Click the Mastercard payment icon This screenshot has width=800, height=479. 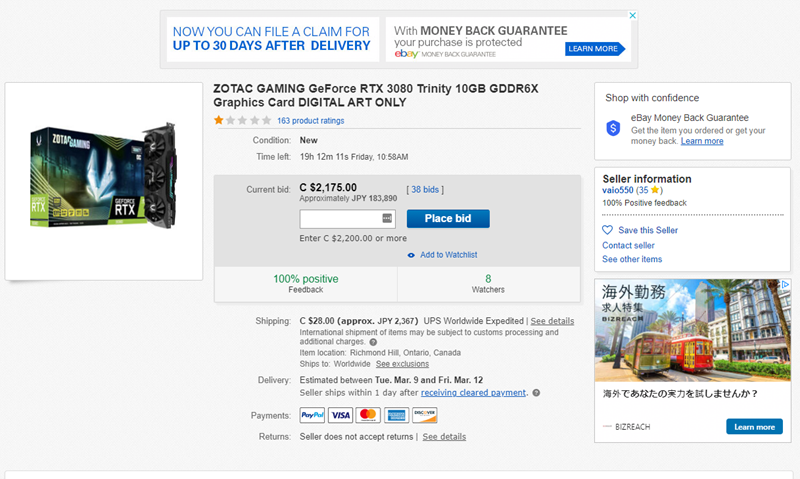tap(368, 415)
